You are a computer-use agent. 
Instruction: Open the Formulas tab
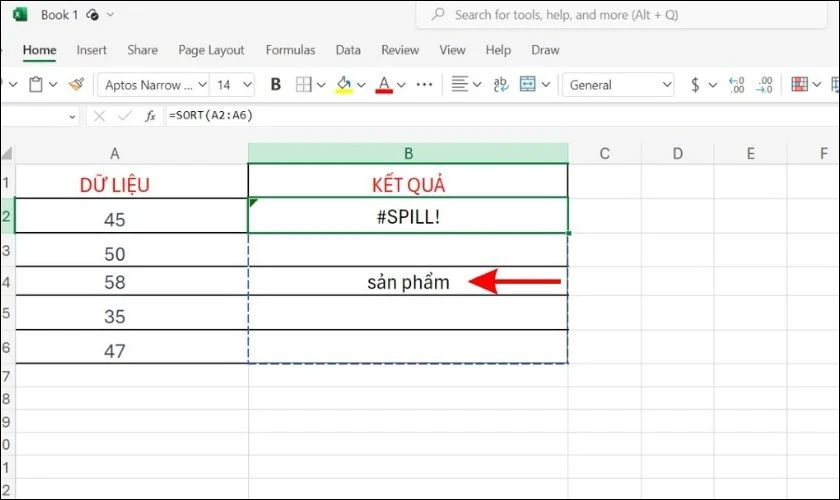(x=290, y=50)
